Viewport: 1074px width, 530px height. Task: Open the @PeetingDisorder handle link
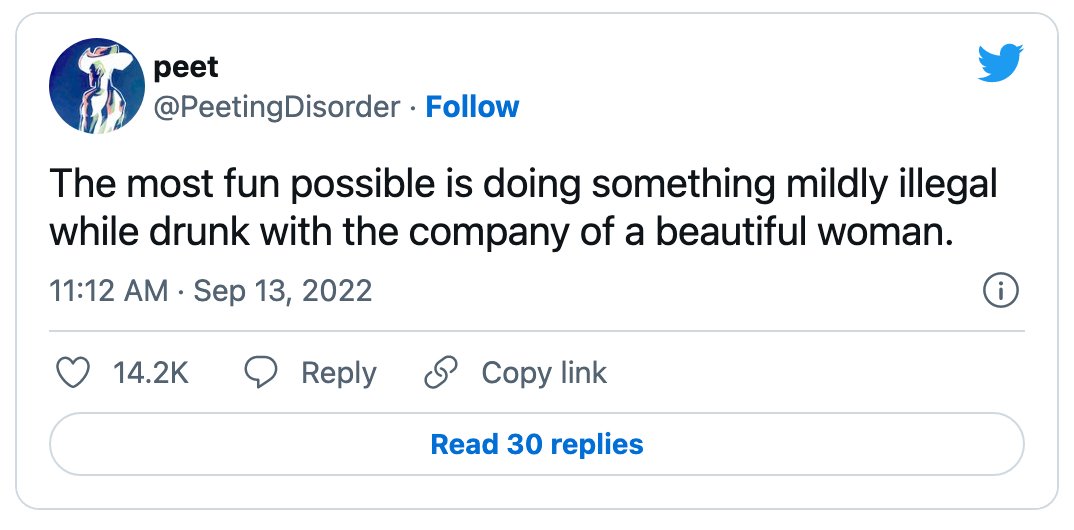(277, 107)
